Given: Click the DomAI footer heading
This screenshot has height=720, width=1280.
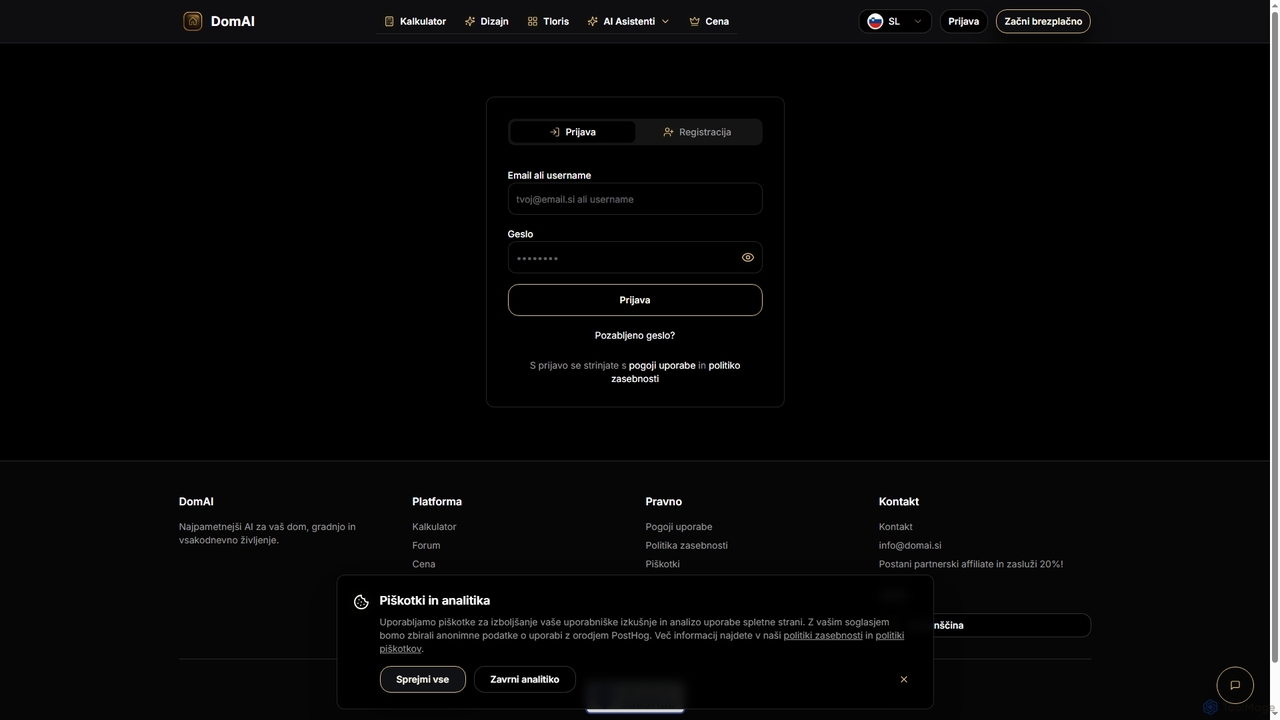Looking at the screenshot, I should tap(196, 502).
